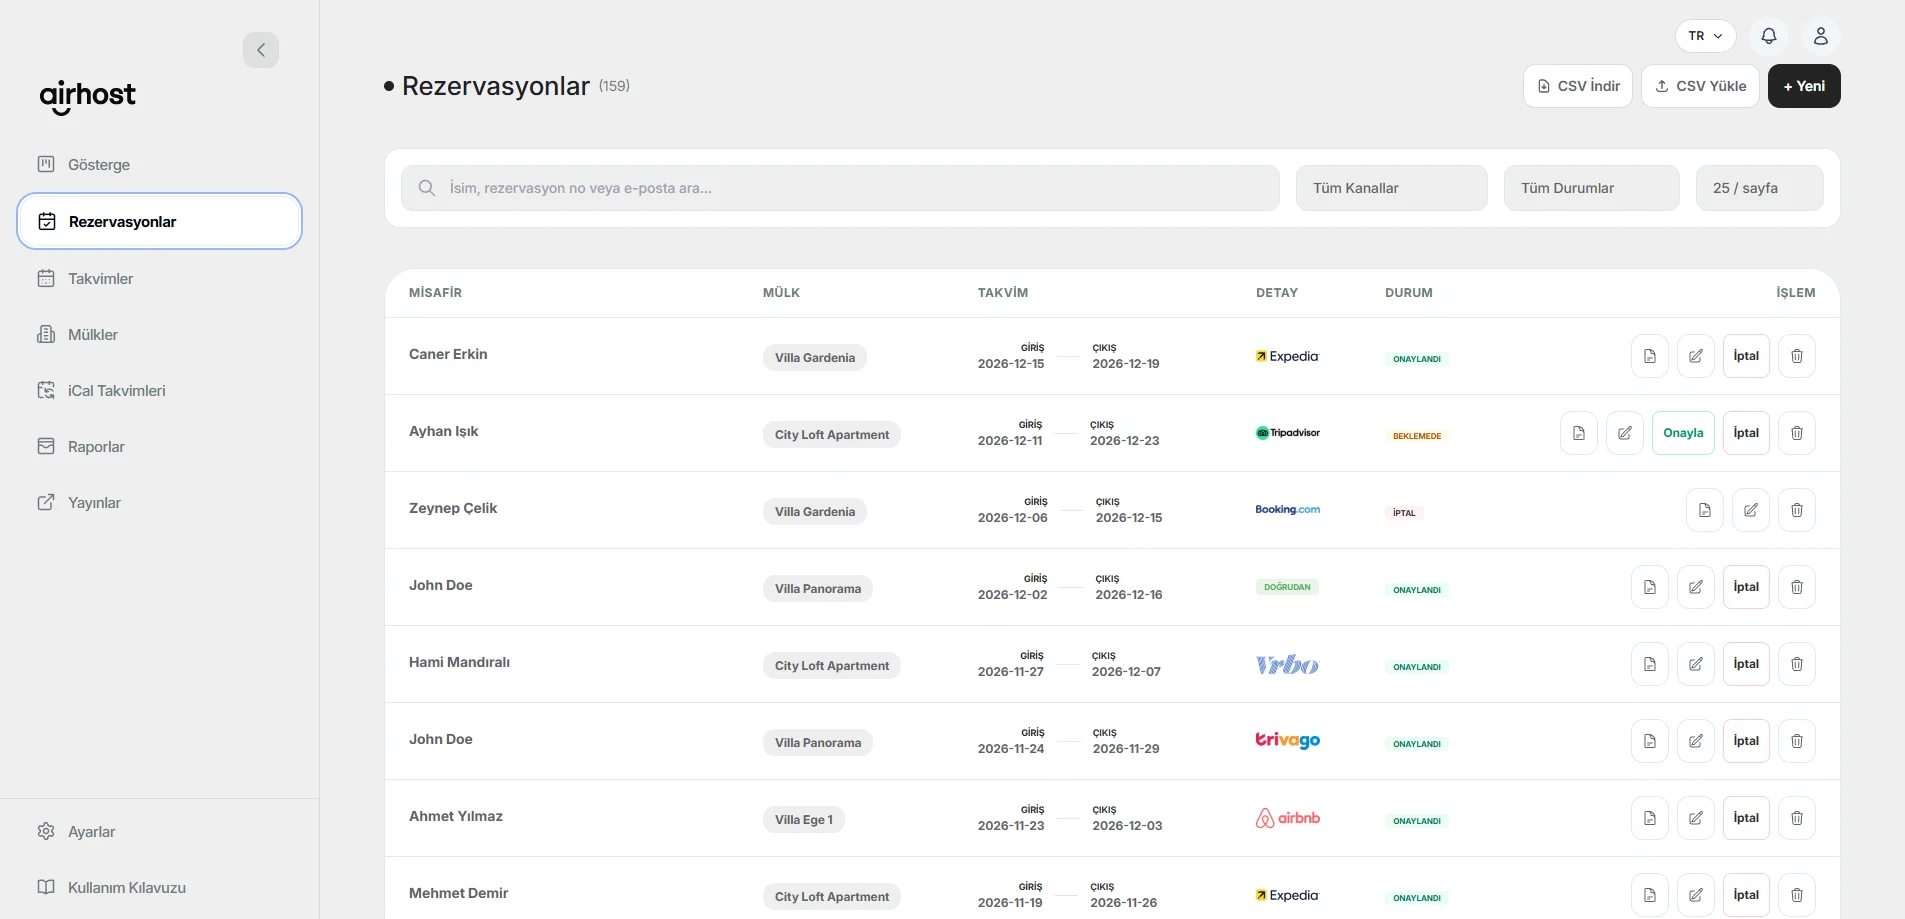The image size is (1905, 919).
Task: Edit Mehmet Demir reservation
Action: (1696, 895)
